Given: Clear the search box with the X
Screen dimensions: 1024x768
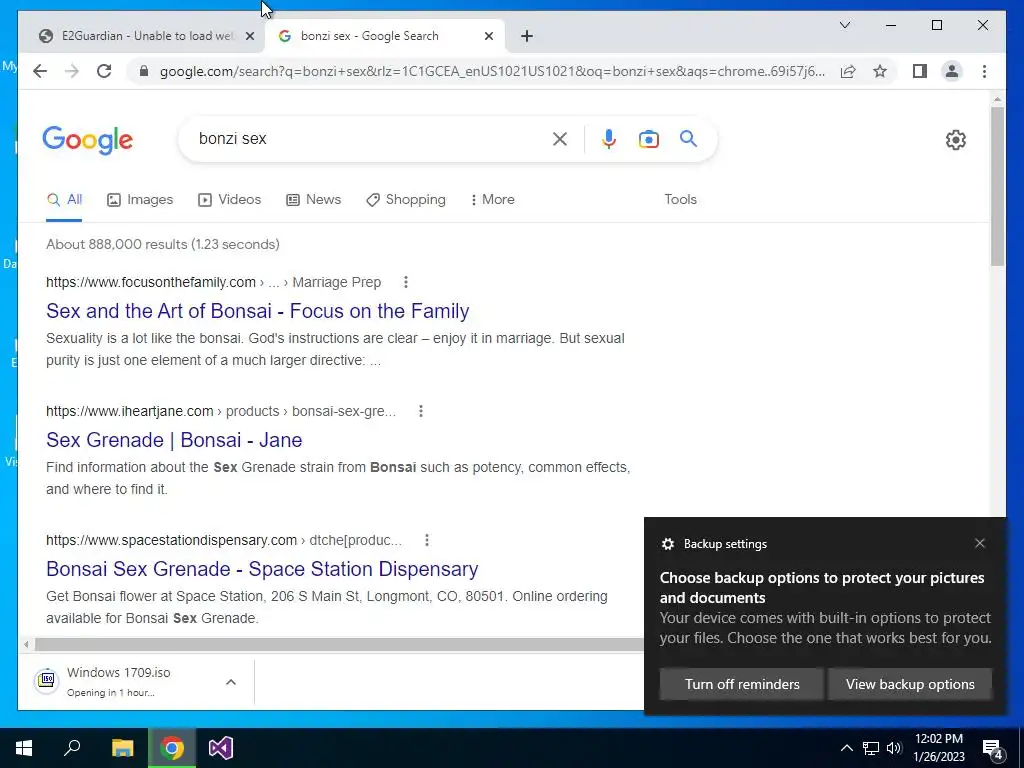Looking at the screenshot, I should click(560, 138).
